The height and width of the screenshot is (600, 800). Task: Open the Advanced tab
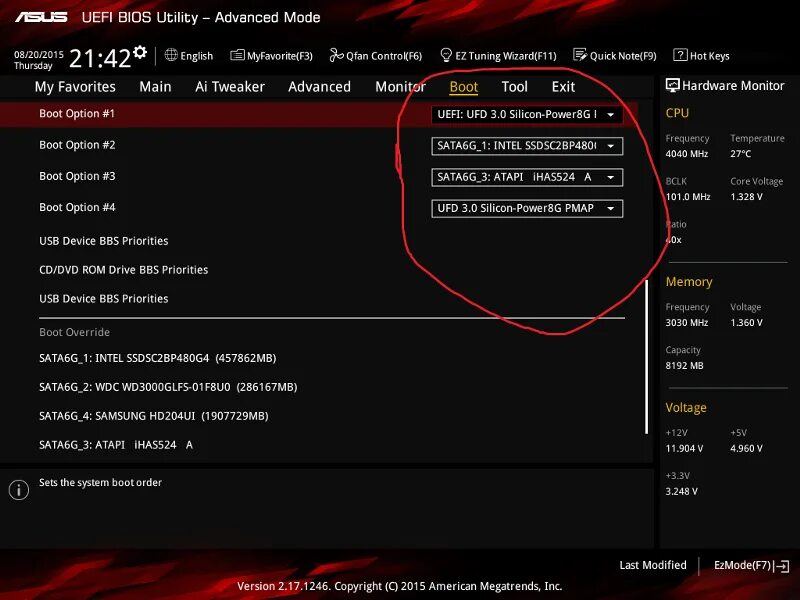coord(319,87)
